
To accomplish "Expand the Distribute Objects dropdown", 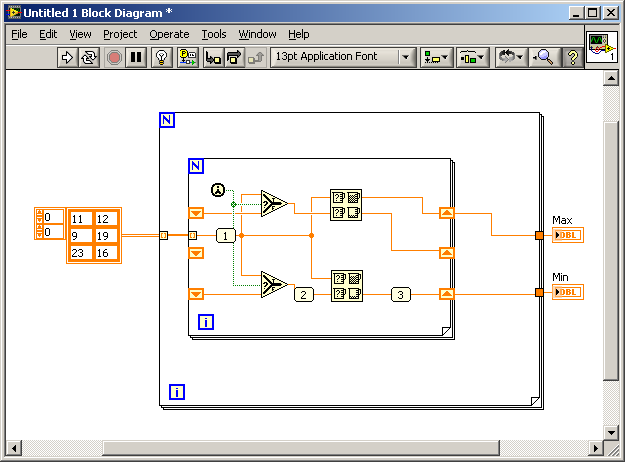I will 471,57.
